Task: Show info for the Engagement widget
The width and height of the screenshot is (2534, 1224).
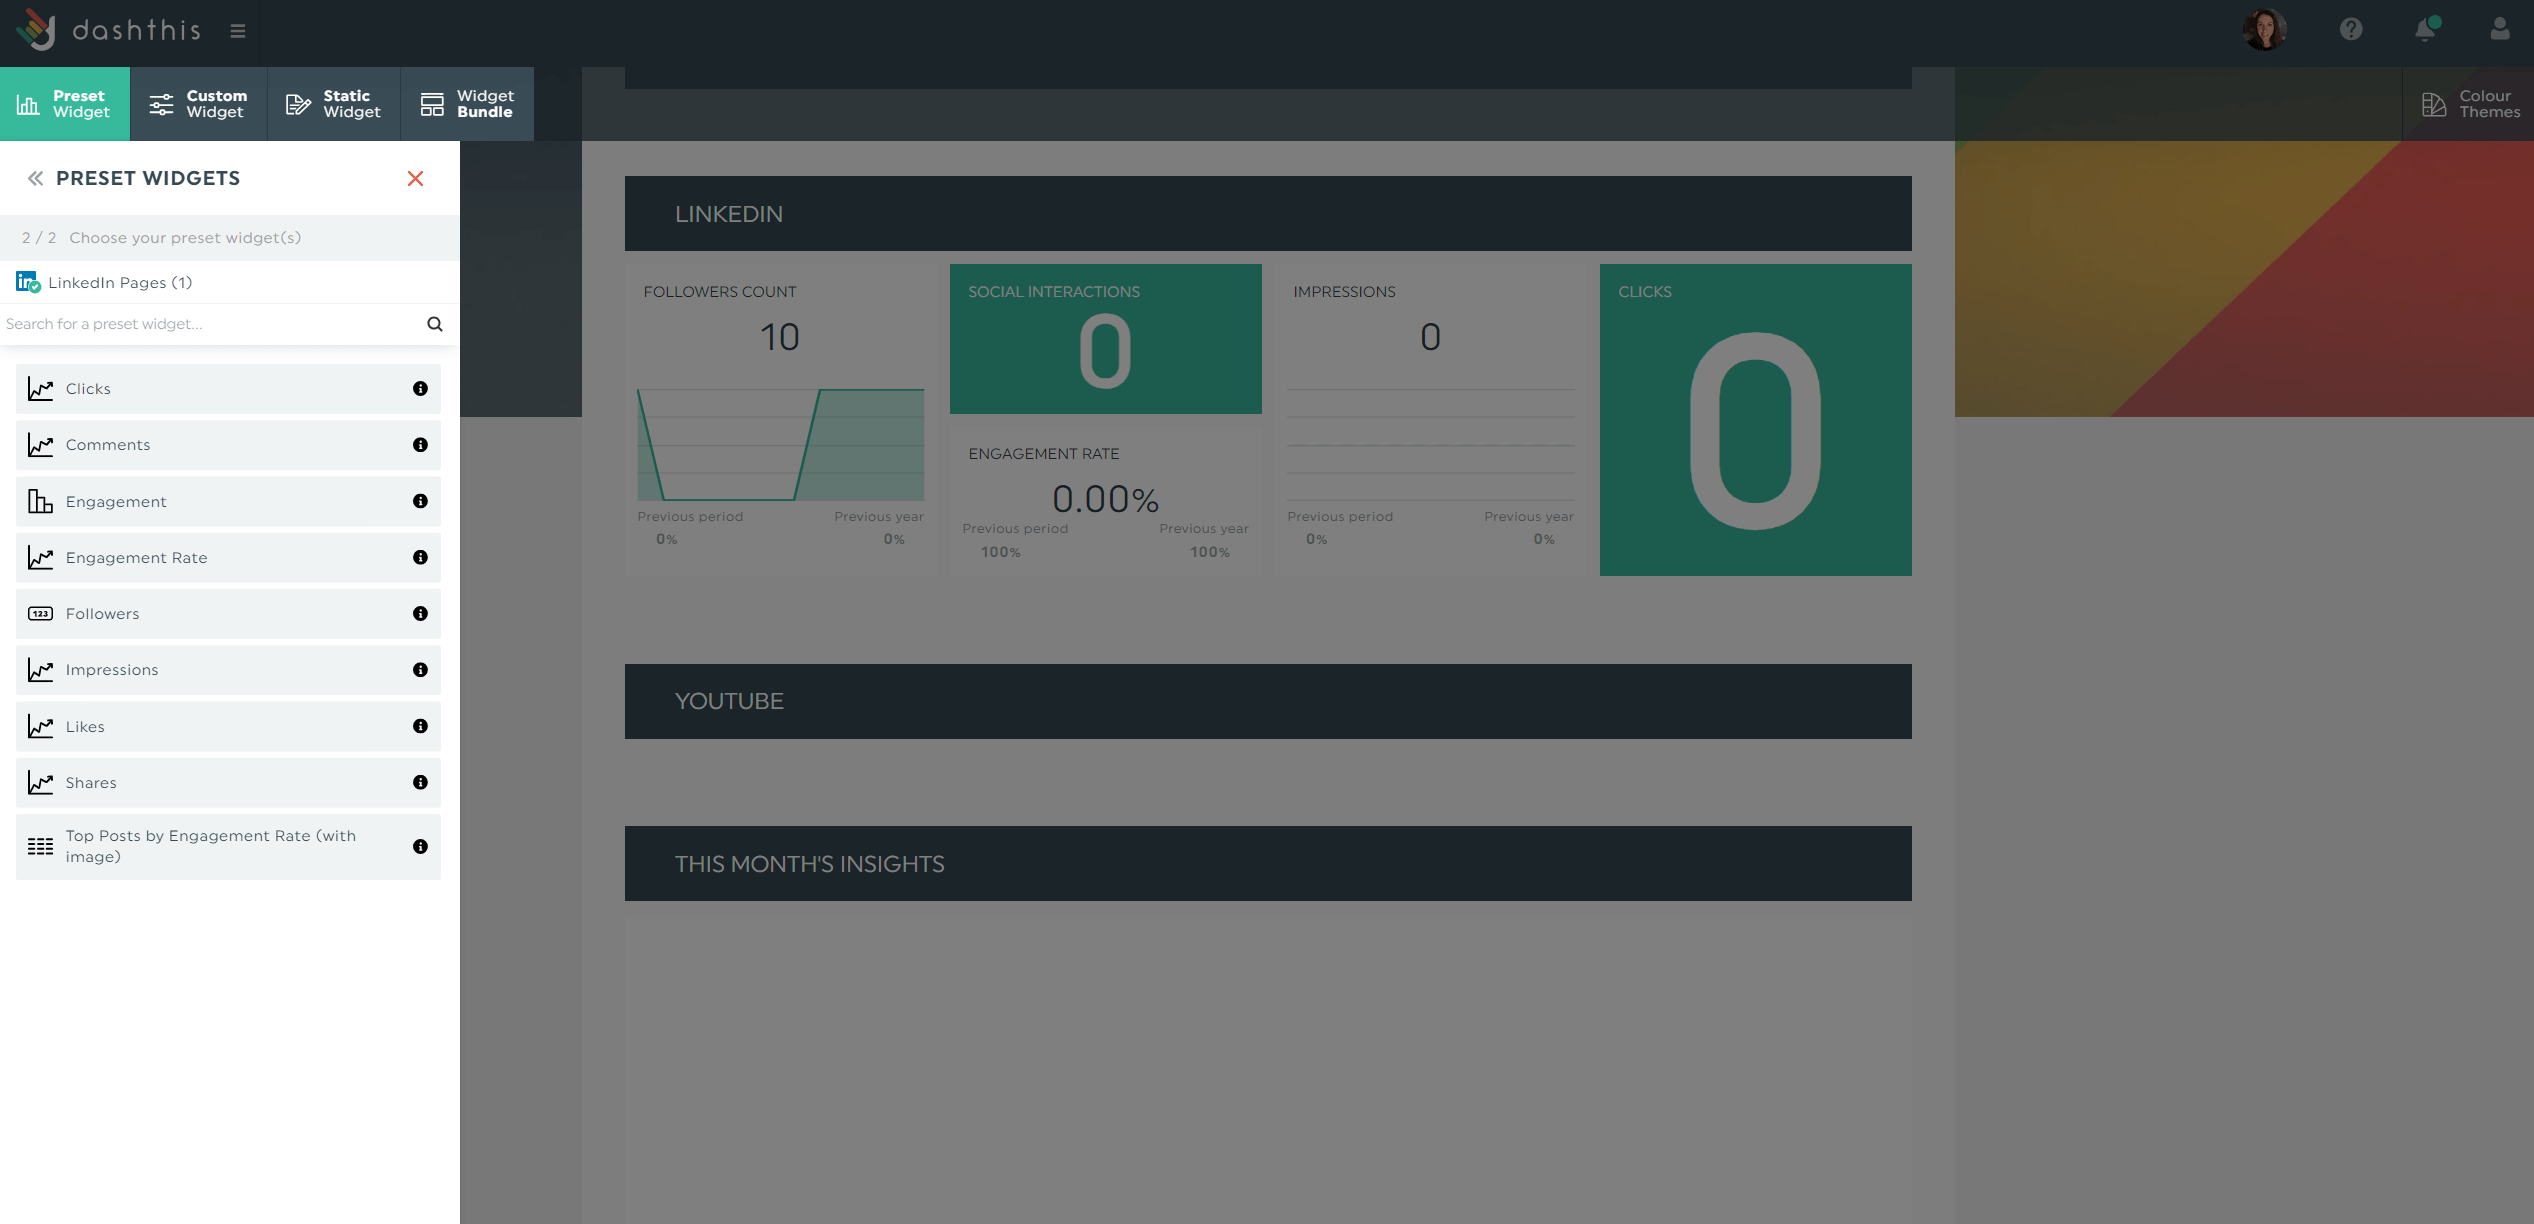Action: [420, 502]
